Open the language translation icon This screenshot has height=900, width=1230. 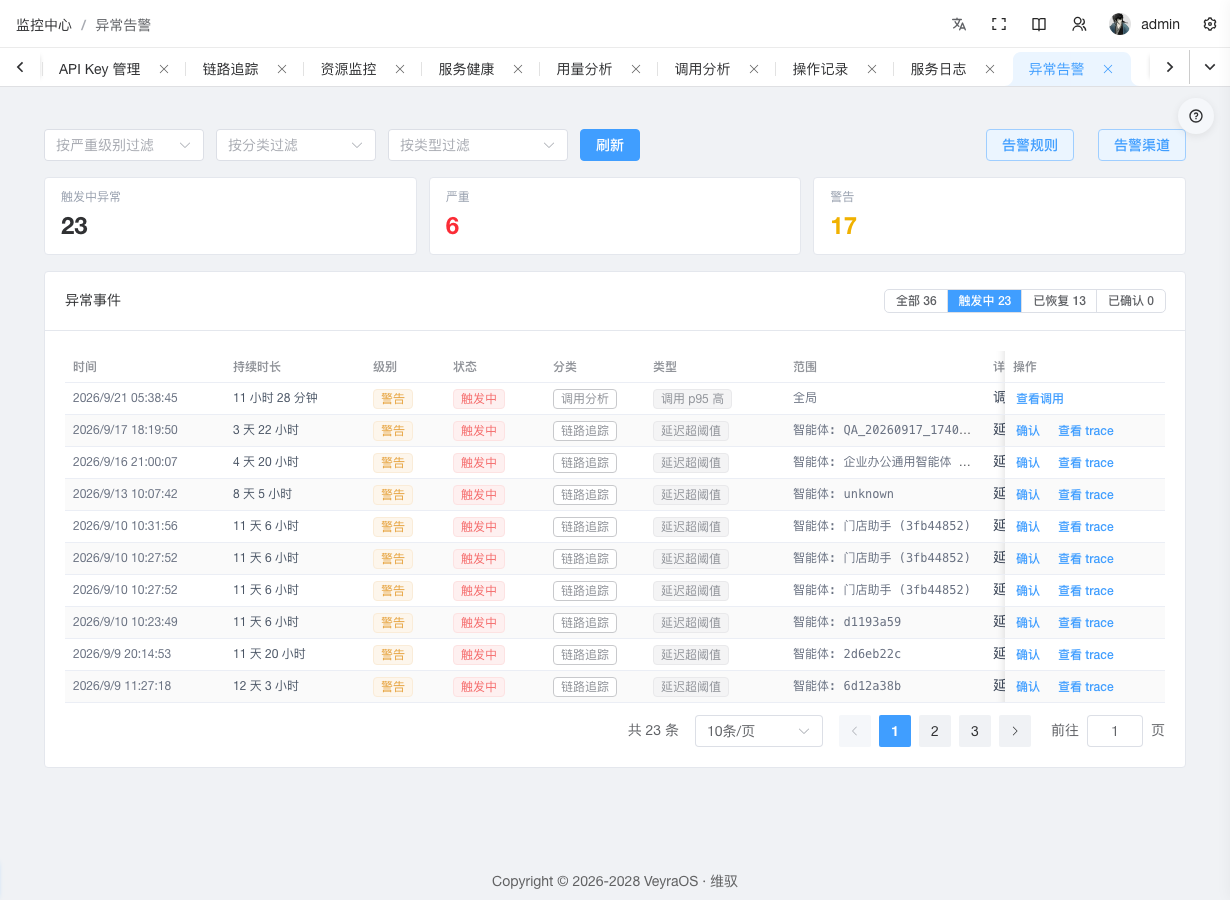click(959, 24)
